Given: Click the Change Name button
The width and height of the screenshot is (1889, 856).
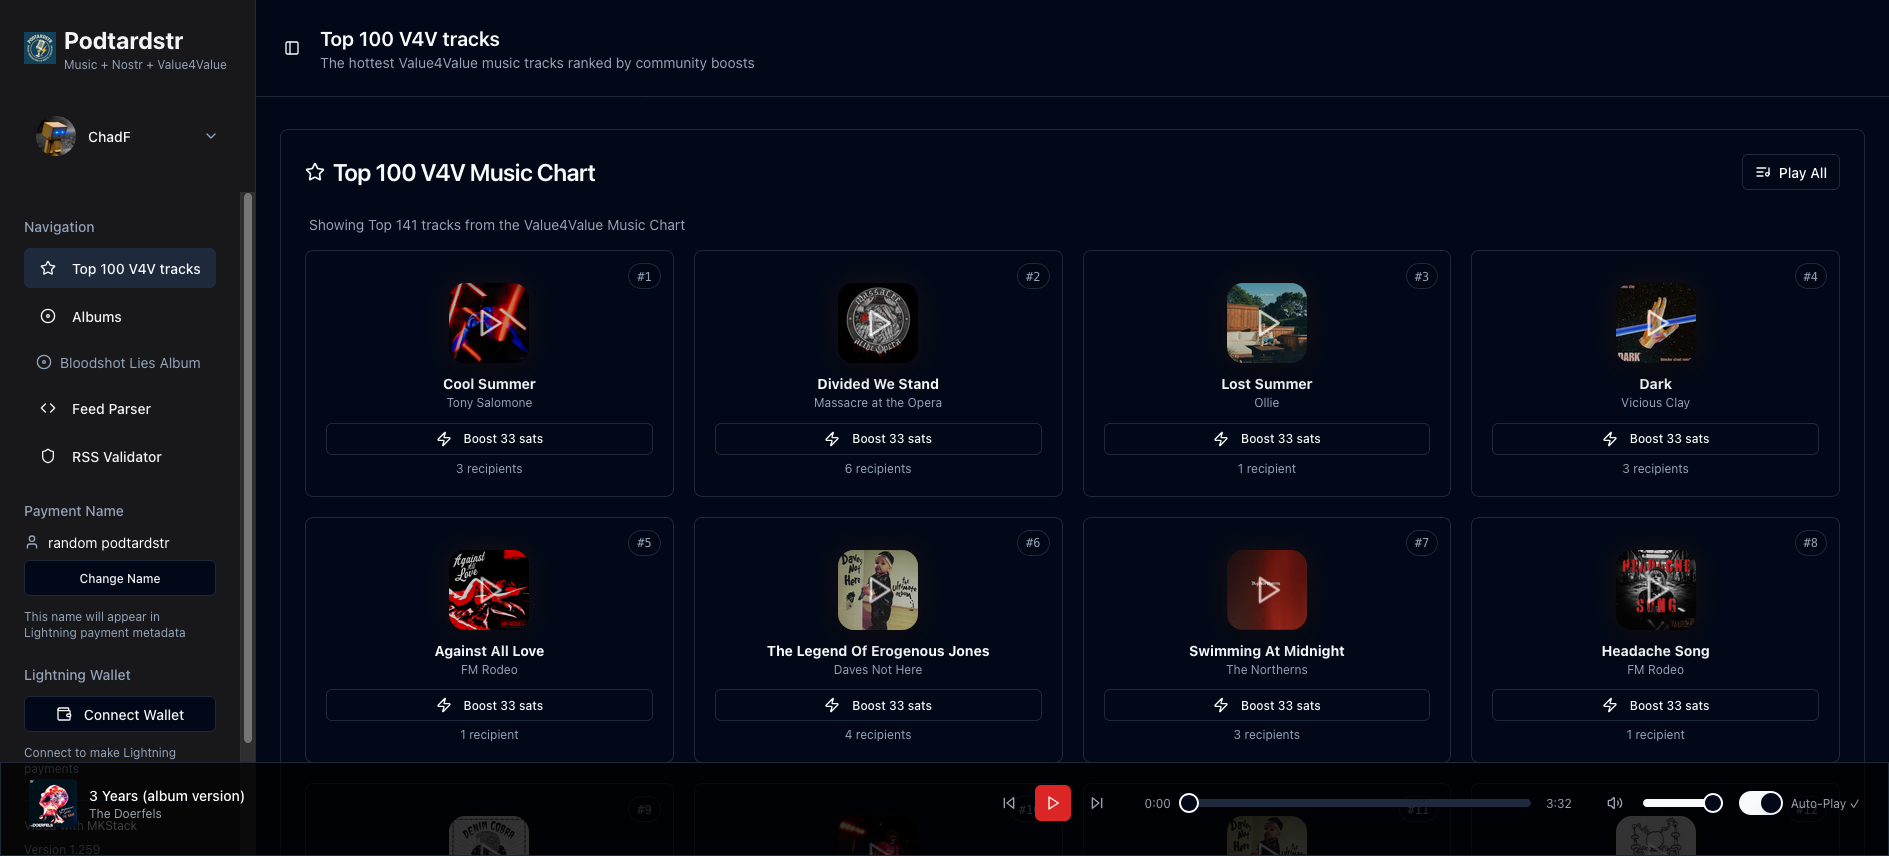Looking at the screenshot, I should pyautogui.click(x=120, y=578).
